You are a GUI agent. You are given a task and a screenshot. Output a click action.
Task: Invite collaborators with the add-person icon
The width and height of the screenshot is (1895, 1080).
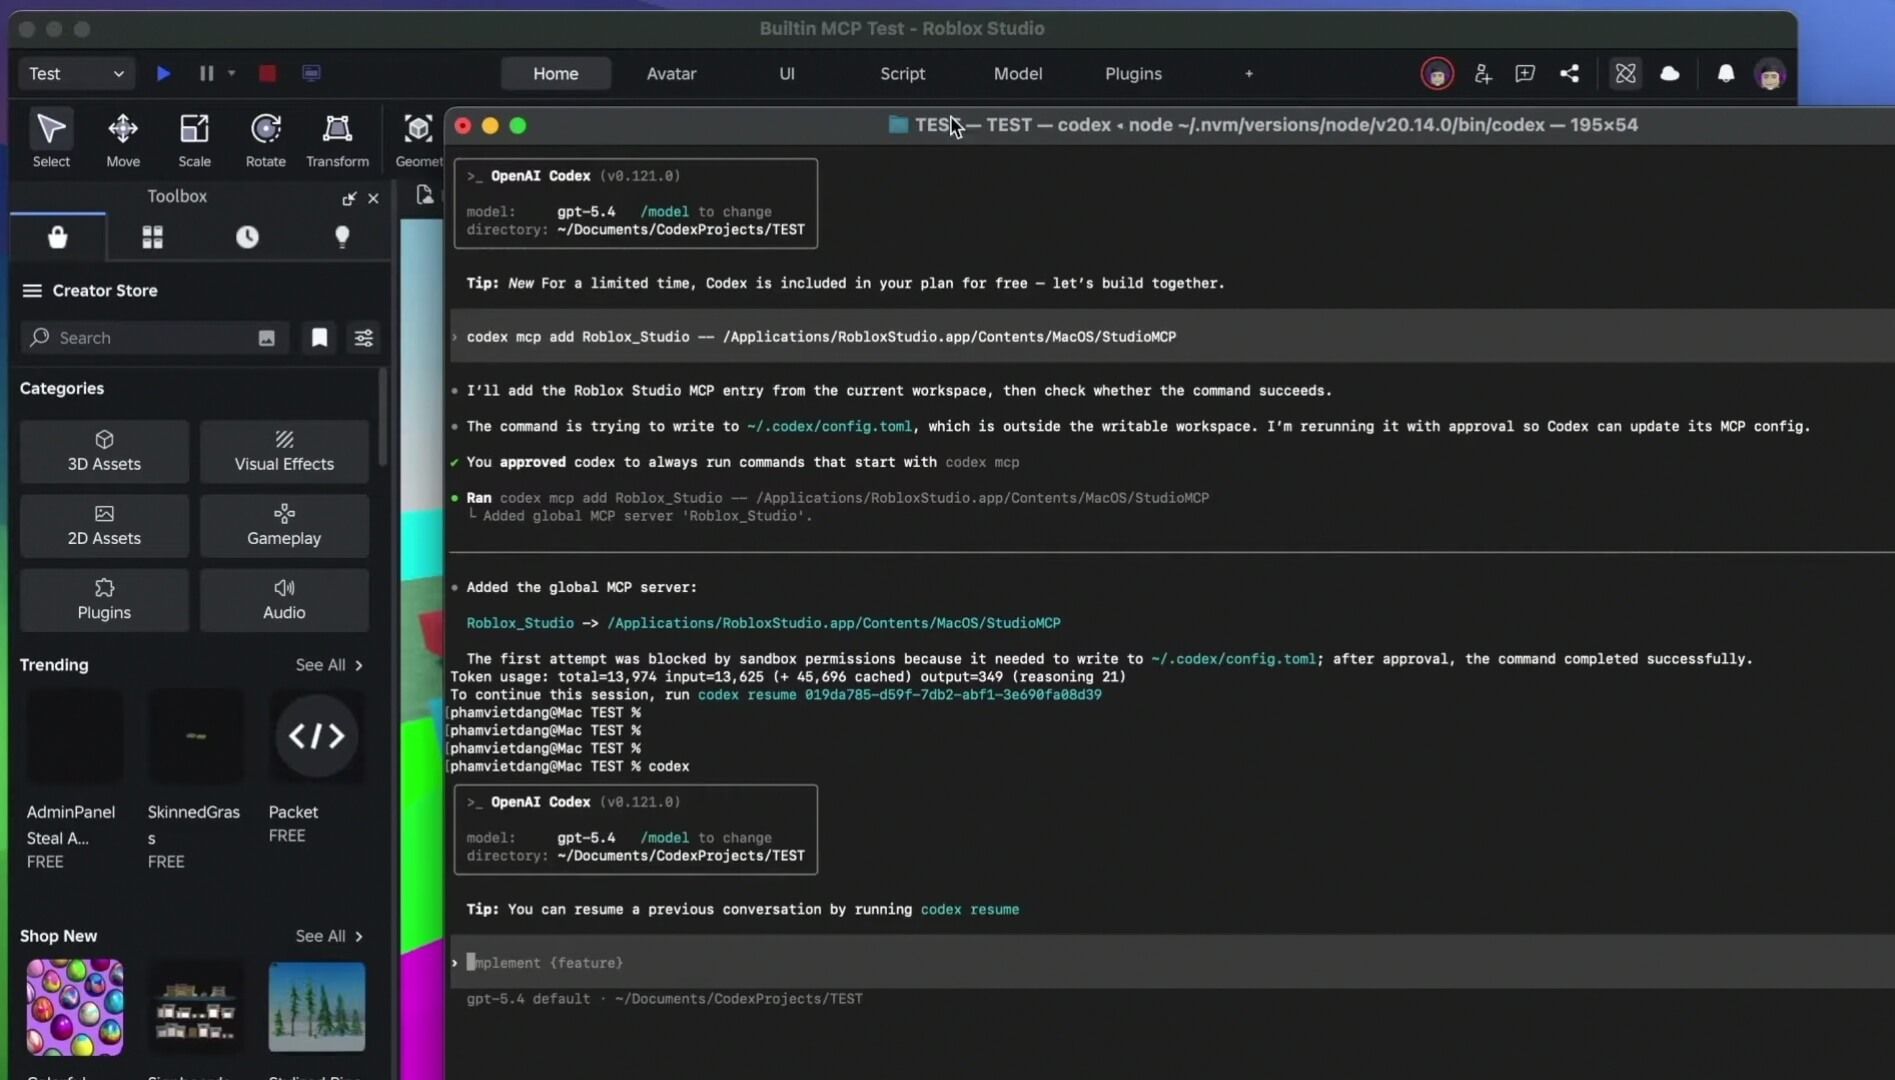click(x=1482, y=74)
